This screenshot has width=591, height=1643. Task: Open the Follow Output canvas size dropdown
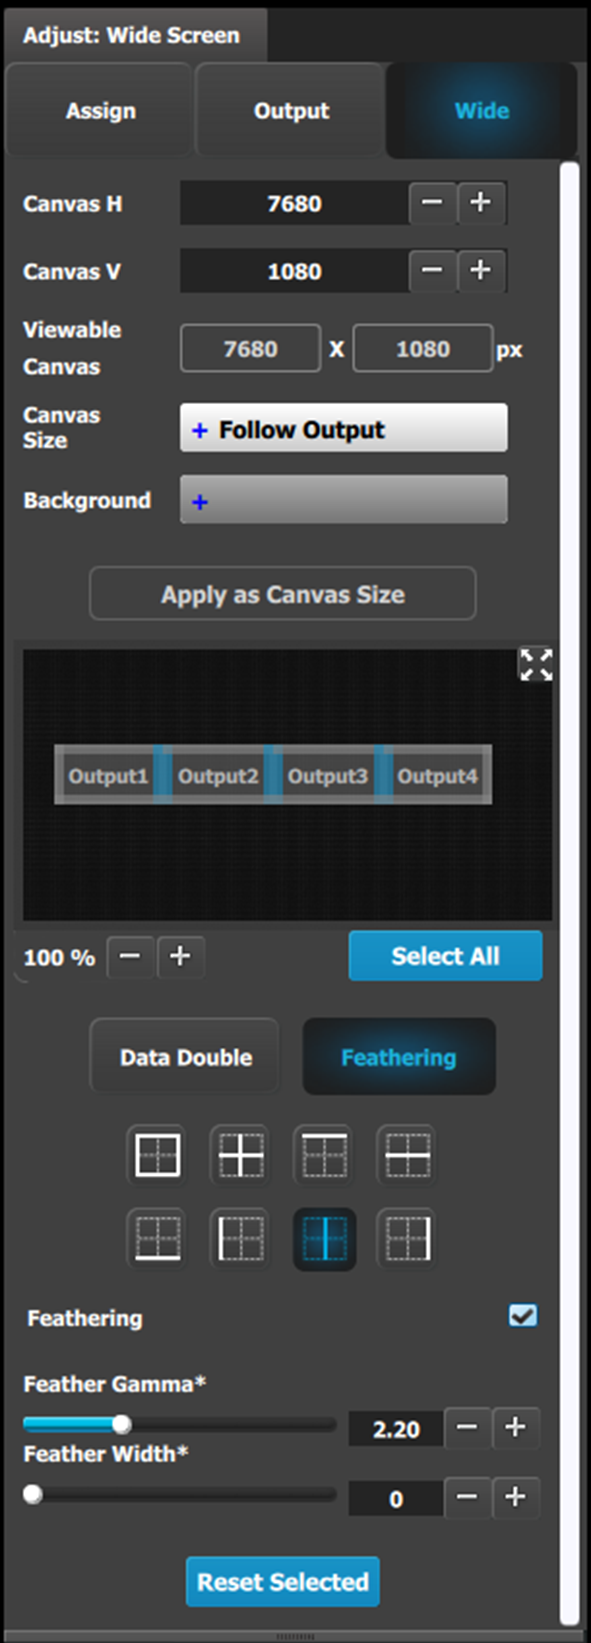click(x=343, y=429)
